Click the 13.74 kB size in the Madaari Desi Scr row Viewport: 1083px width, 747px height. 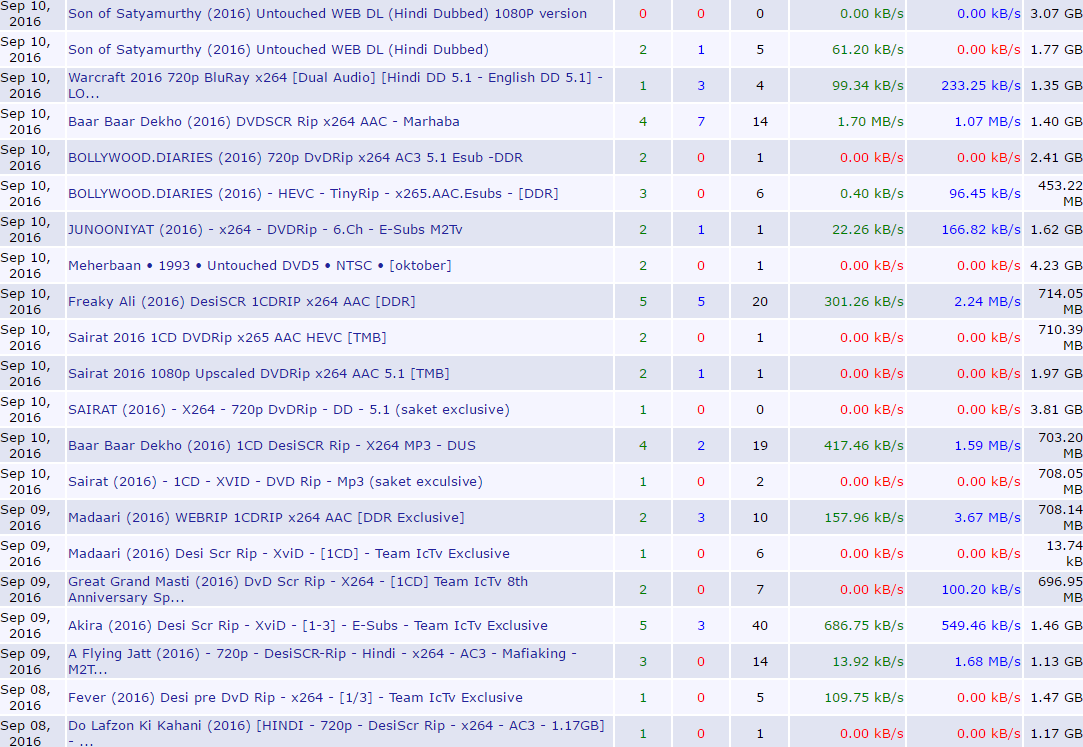(x=1064, y=553)
